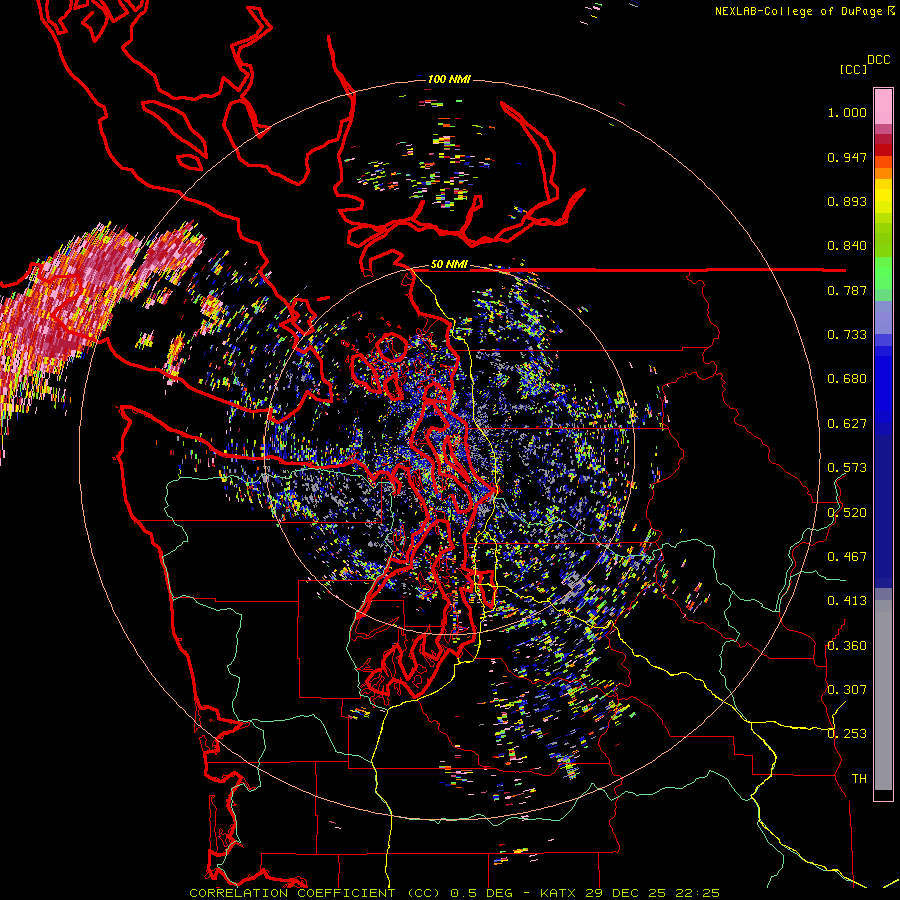This screenshot has height=900, width=900.
Task: Click the 50 NMI range ring label
Action: [449, 265]
